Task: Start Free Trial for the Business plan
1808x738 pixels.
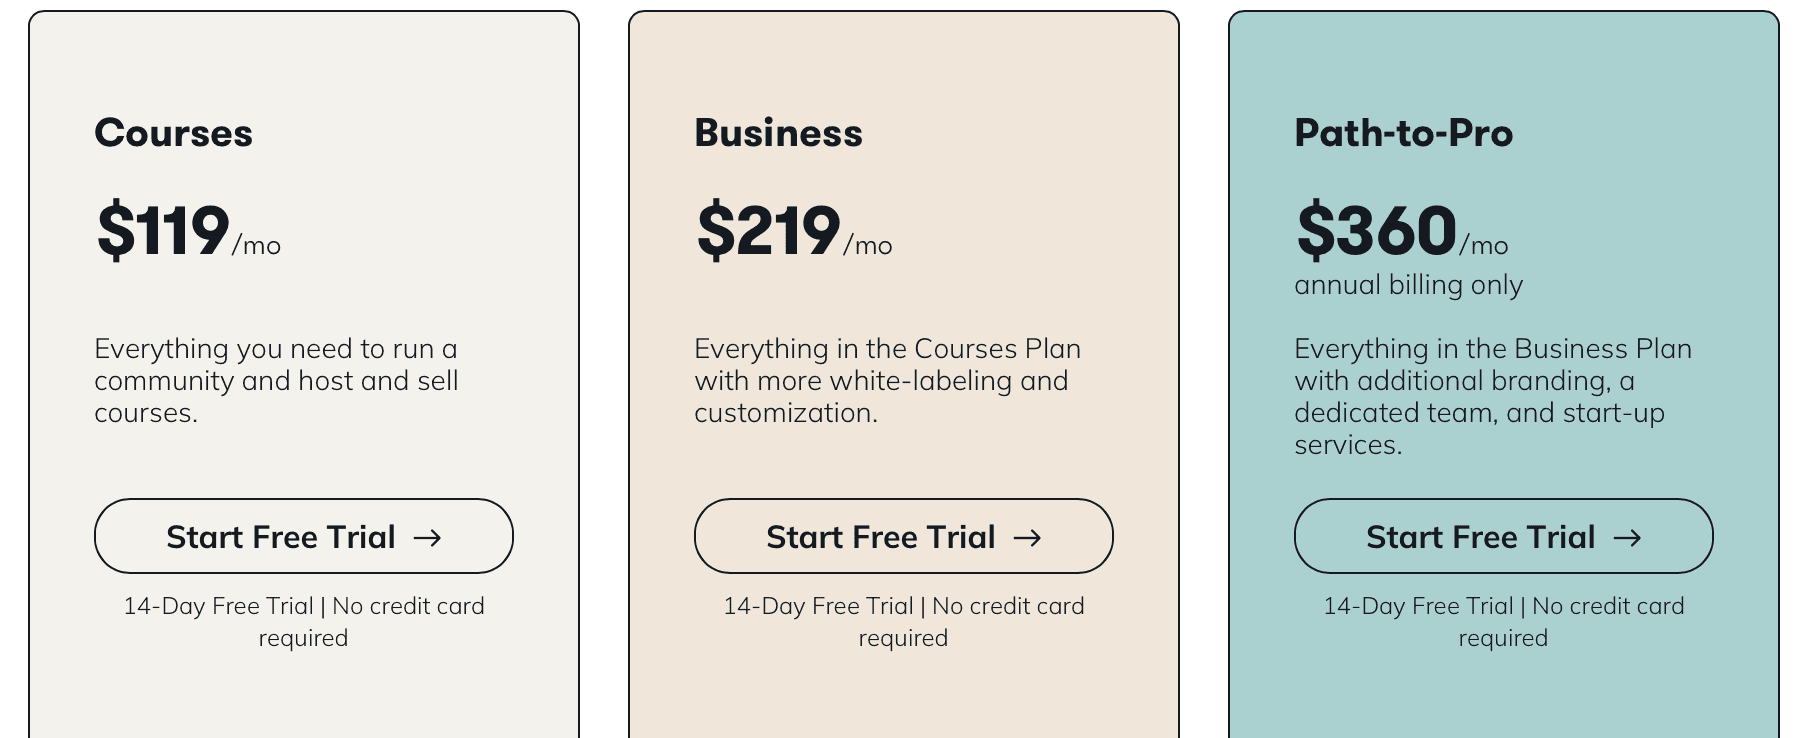Action: (x=902, y=537)
